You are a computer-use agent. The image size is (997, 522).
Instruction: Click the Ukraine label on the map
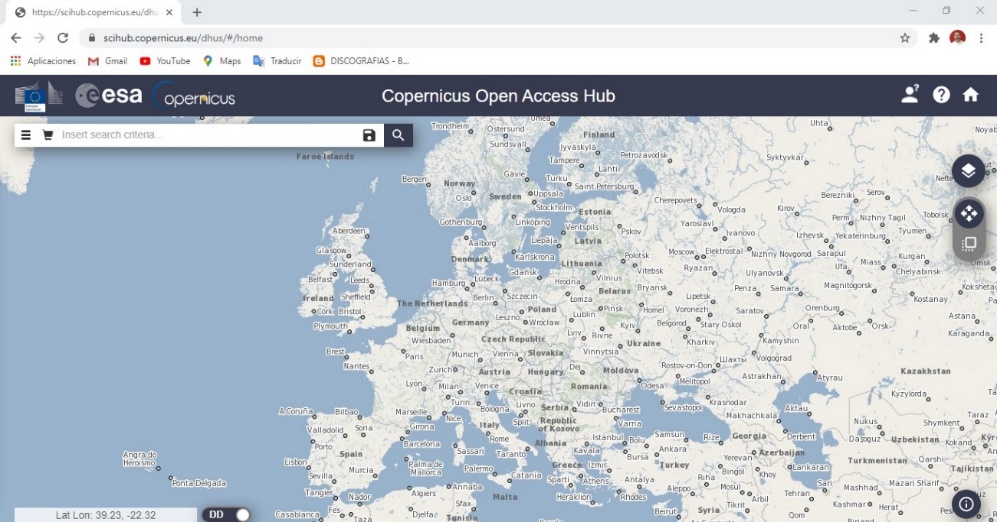[x=643, y=343]
